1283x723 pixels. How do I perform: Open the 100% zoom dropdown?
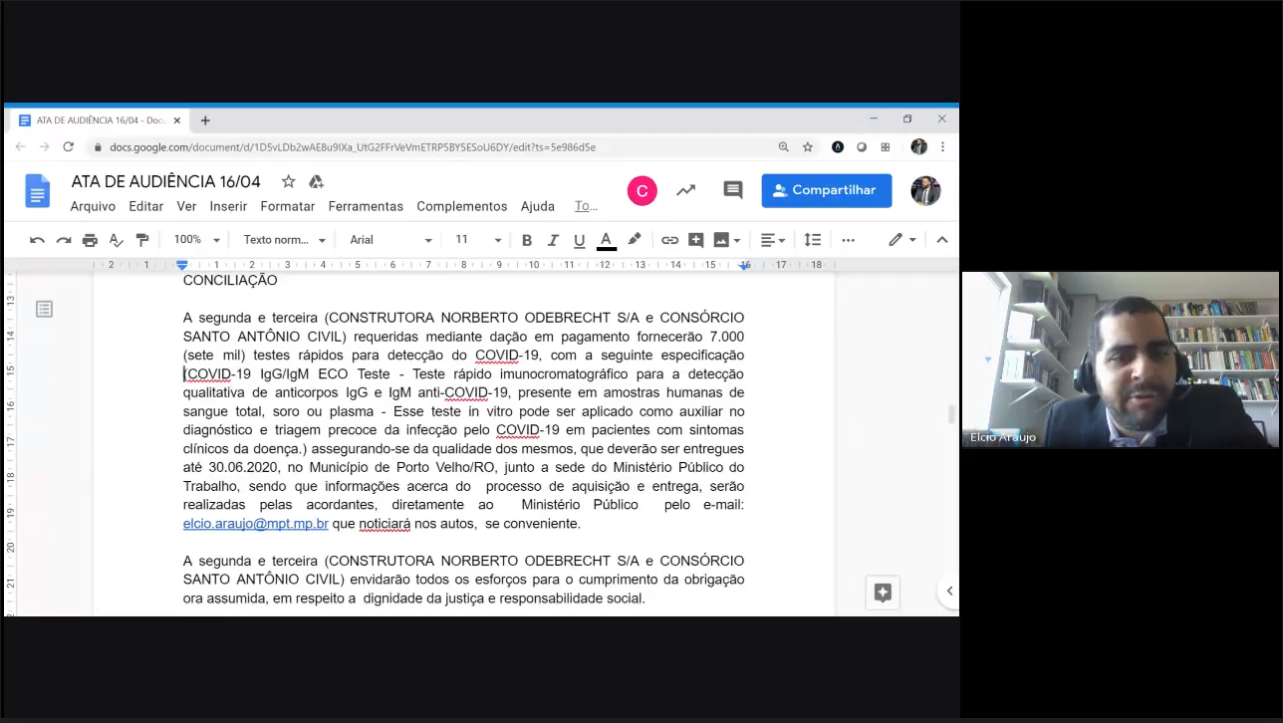tap(196, 240)
